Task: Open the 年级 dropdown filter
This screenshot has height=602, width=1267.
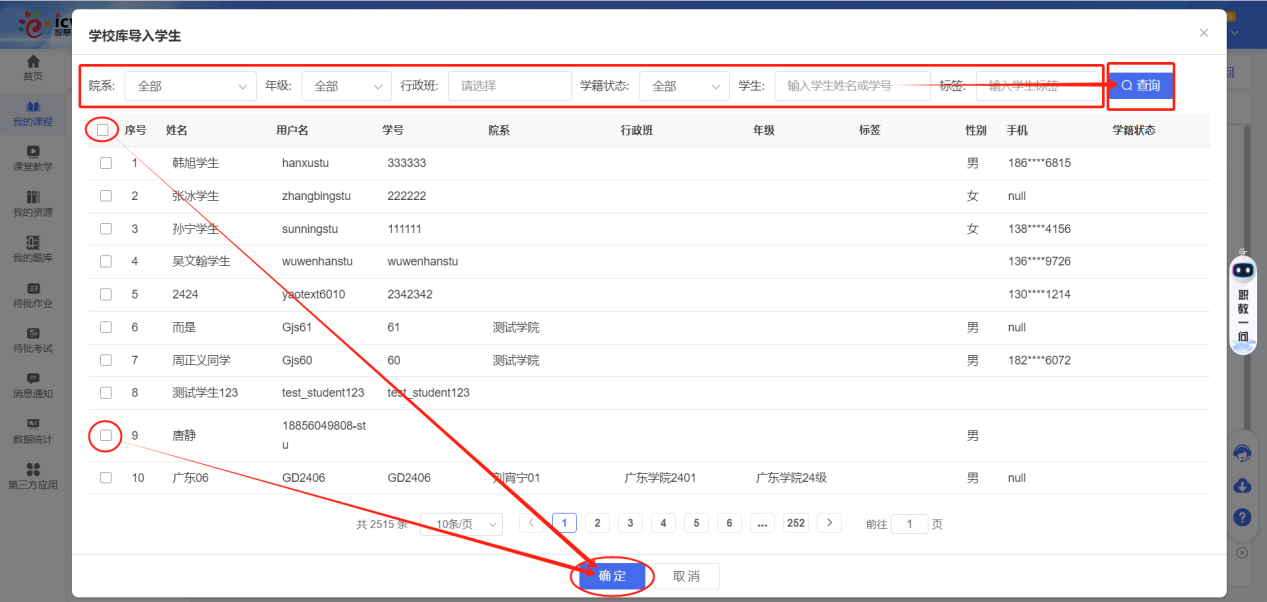Action: click(x=346, y=86)
